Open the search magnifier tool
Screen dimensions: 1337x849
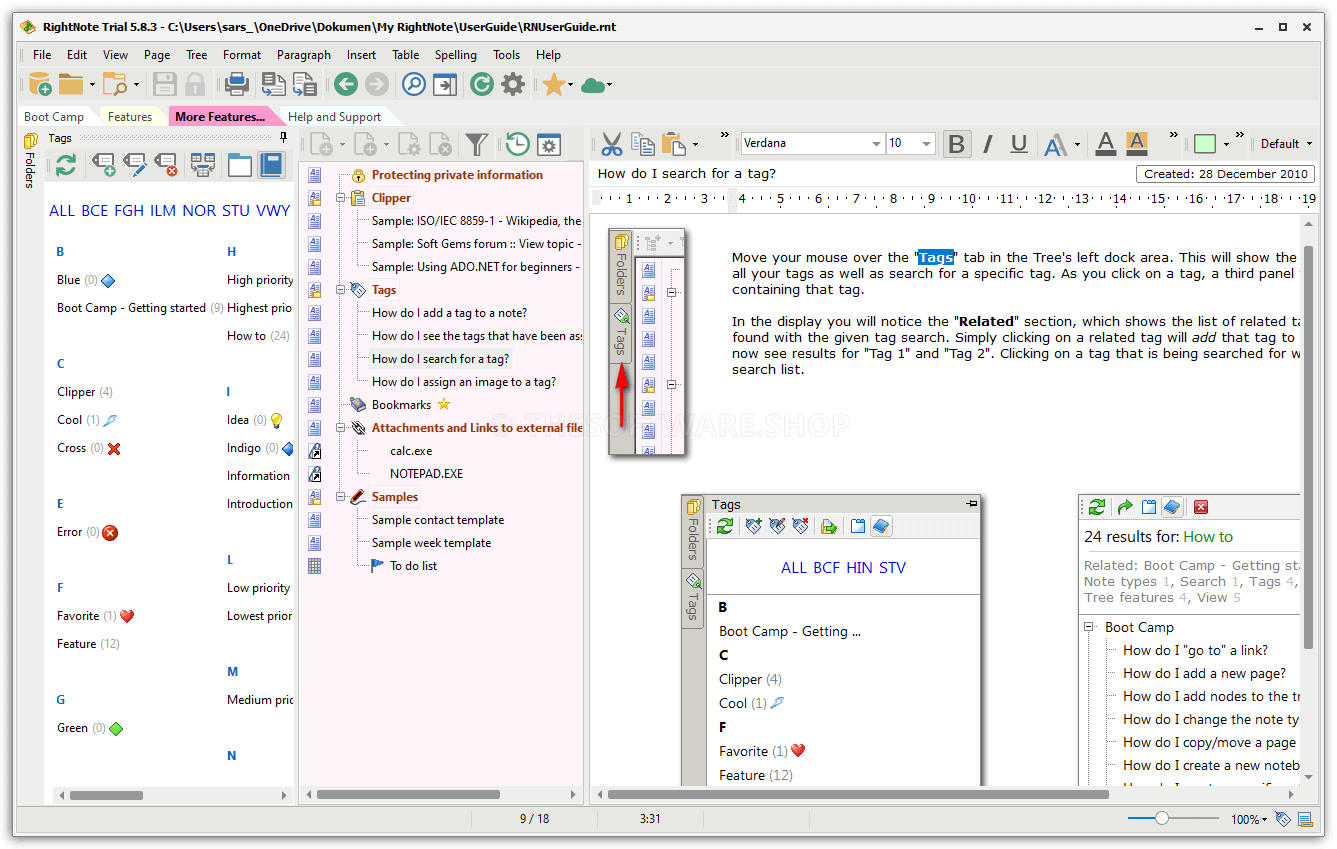(x=413, y=84)
